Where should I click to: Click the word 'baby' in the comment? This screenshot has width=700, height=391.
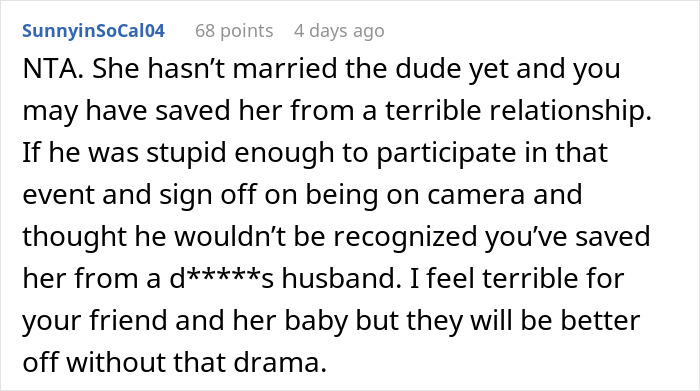[x=316, y=321]
